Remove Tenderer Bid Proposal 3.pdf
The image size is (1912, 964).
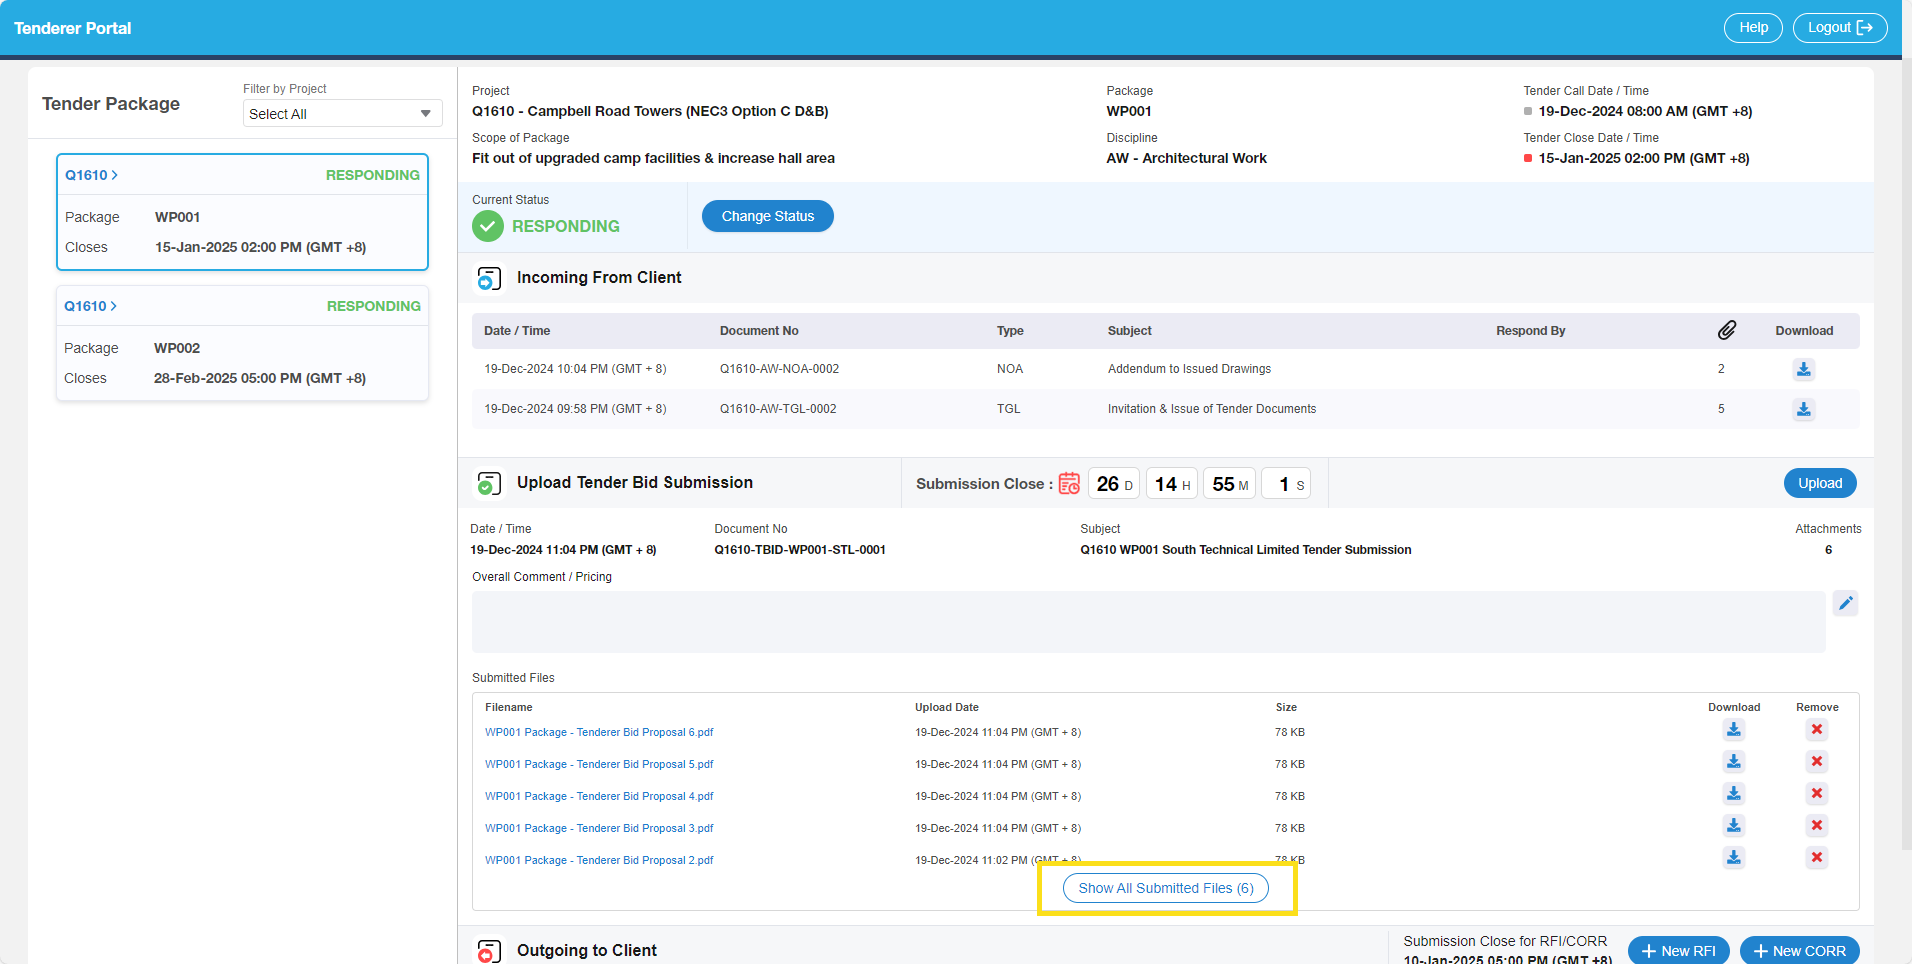1817,826
